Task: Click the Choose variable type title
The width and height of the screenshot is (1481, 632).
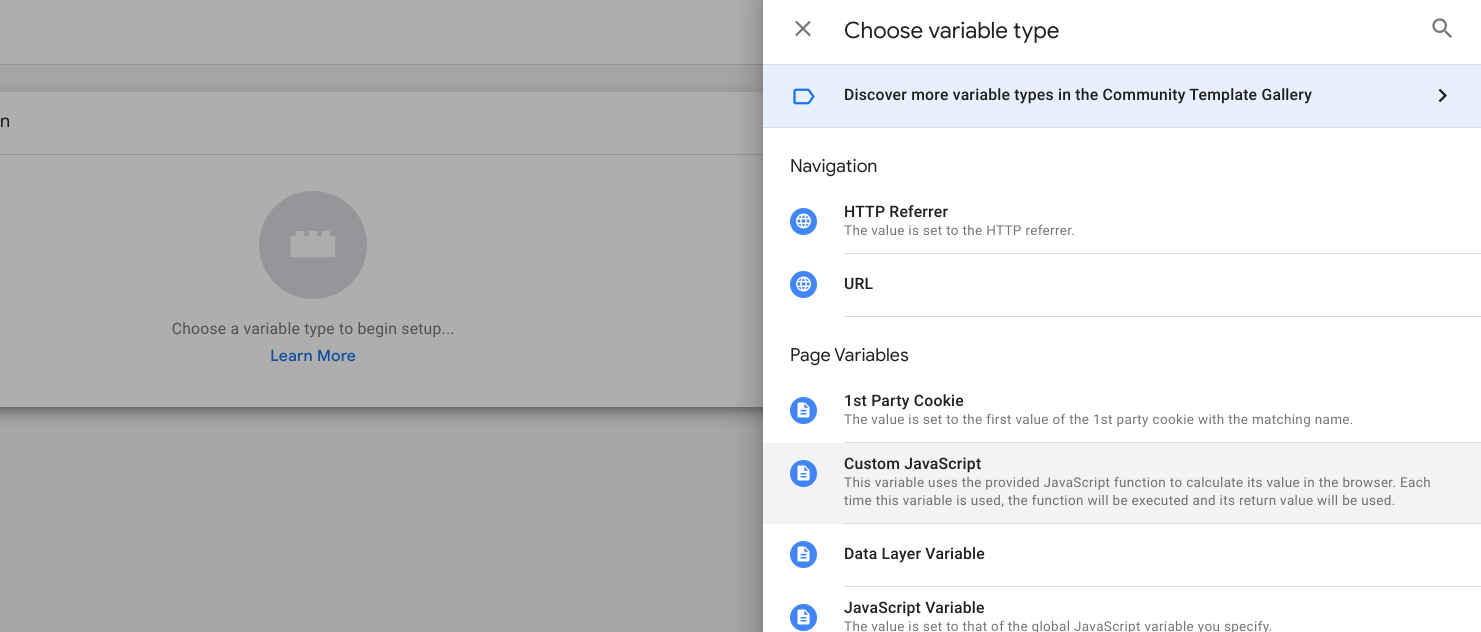Action: [951, 31]
